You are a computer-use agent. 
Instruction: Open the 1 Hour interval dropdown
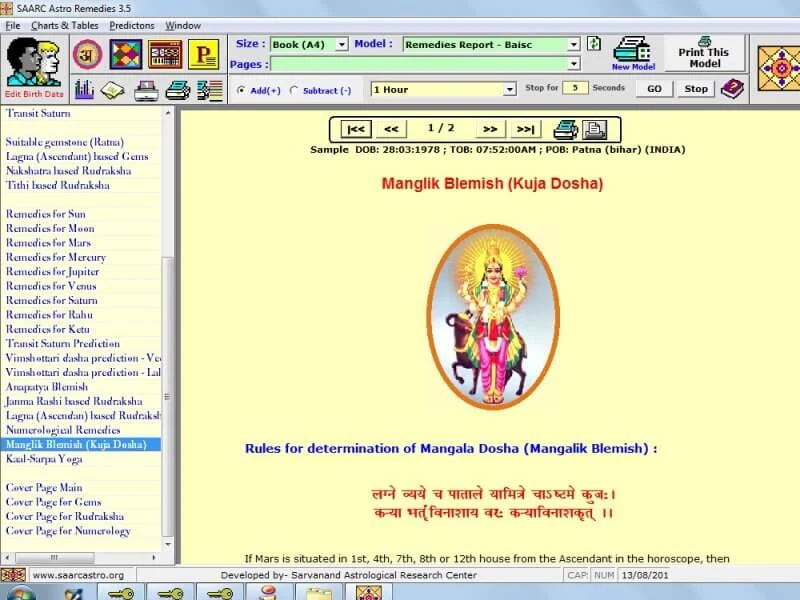pos(509,90)
